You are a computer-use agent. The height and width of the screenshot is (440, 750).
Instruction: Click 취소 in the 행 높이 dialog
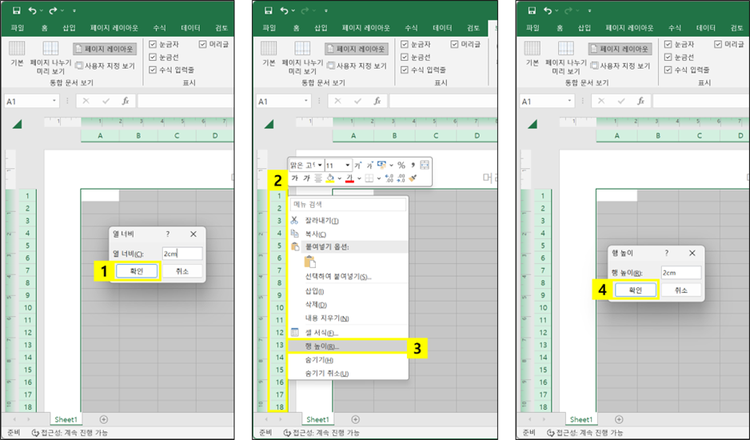click(681, 290)
